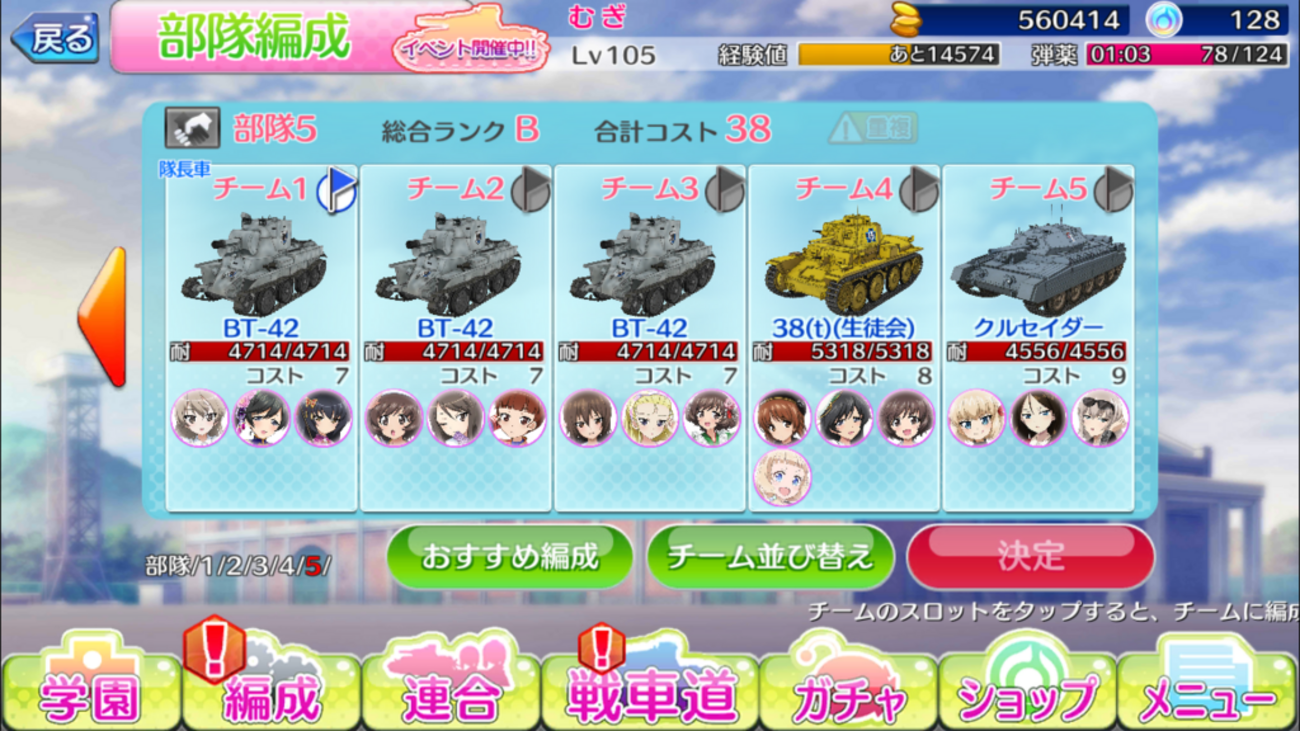The image size is (1300, 731).
Task: Tap the first crew portrait in チーム1
Action: click(200, 418)
